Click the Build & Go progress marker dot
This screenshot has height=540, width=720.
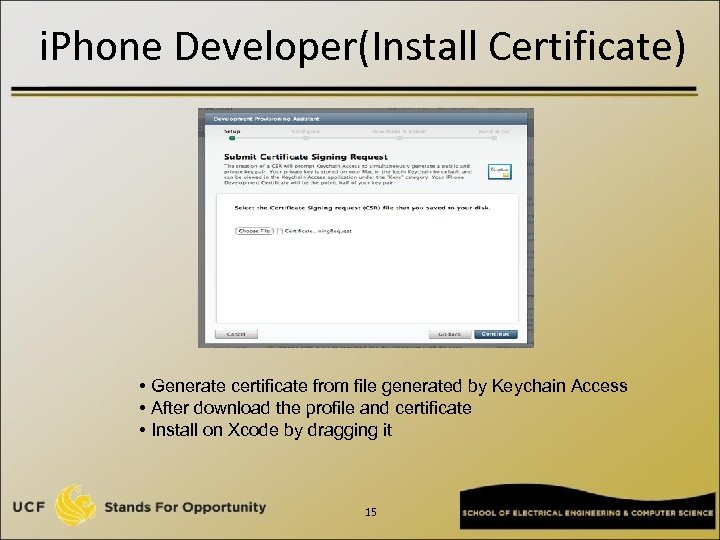pos(494,138)
